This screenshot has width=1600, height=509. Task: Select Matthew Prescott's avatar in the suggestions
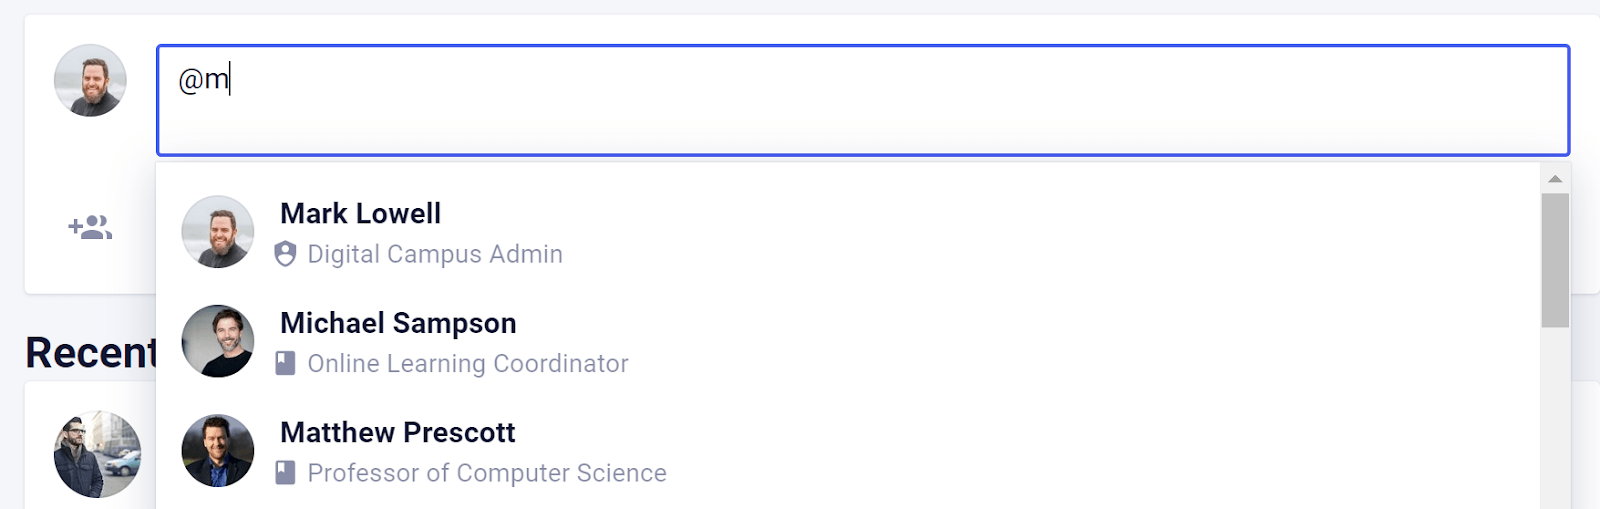point(217,451)
